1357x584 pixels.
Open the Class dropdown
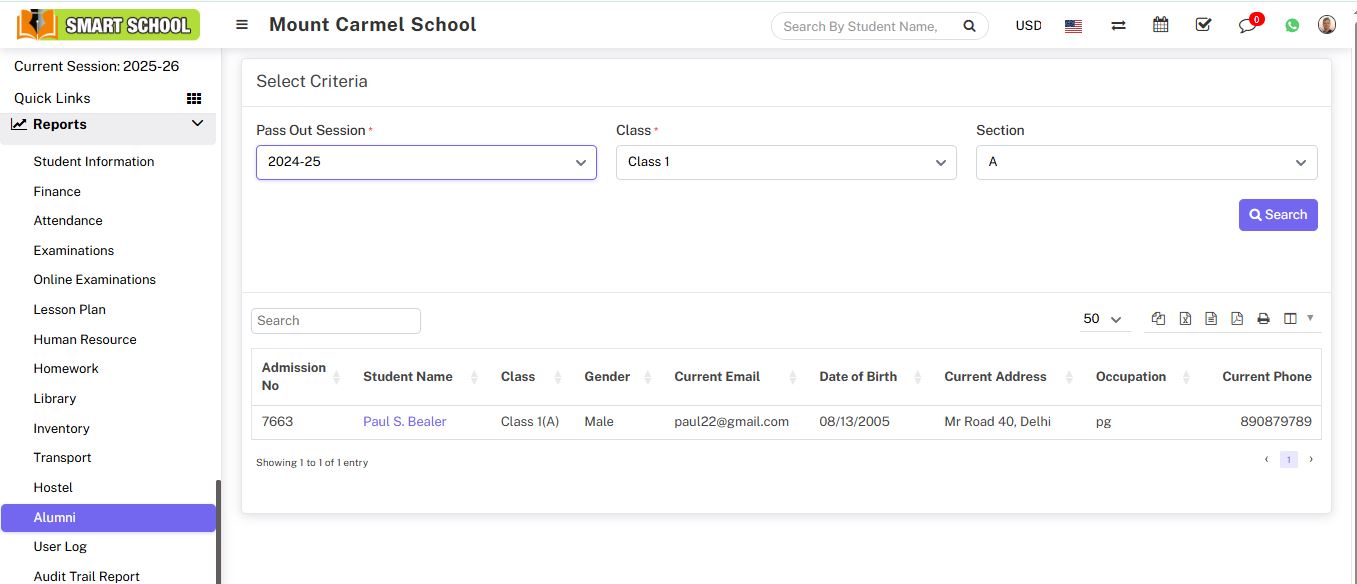click(786, 162)
